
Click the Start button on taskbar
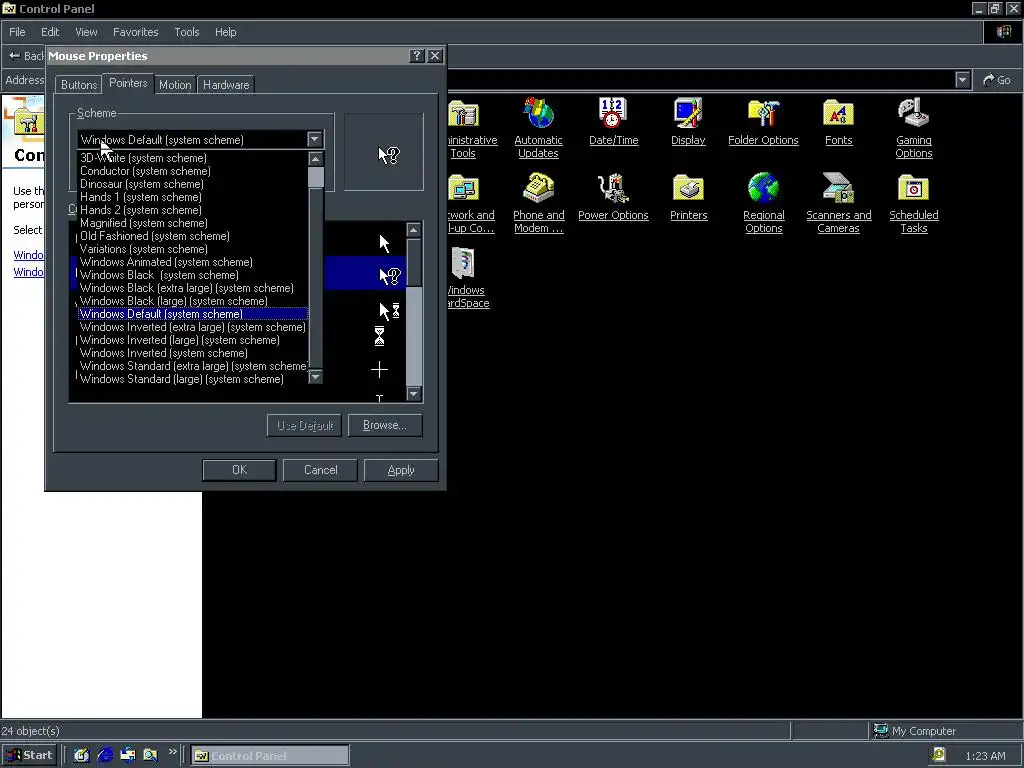tap(29, 755)
